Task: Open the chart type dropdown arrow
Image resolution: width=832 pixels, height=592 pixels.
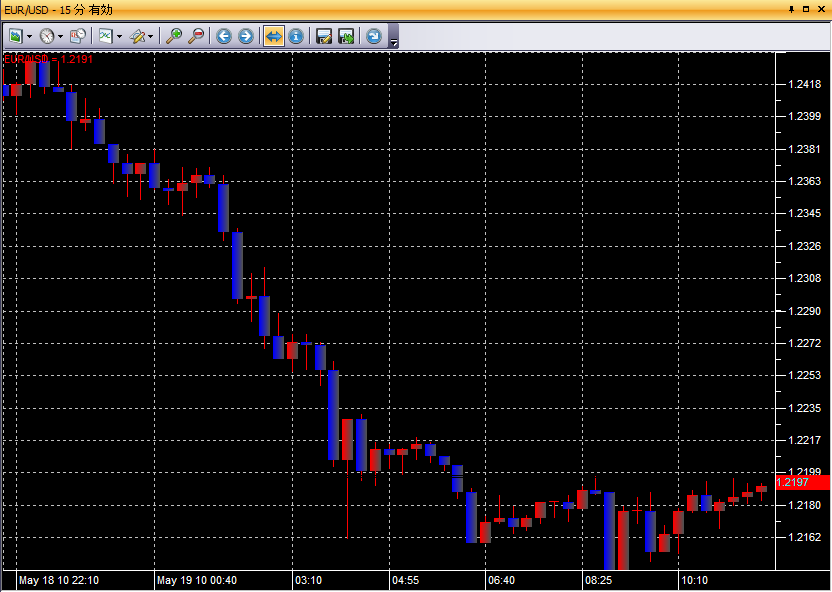Action: coord(30,37)
